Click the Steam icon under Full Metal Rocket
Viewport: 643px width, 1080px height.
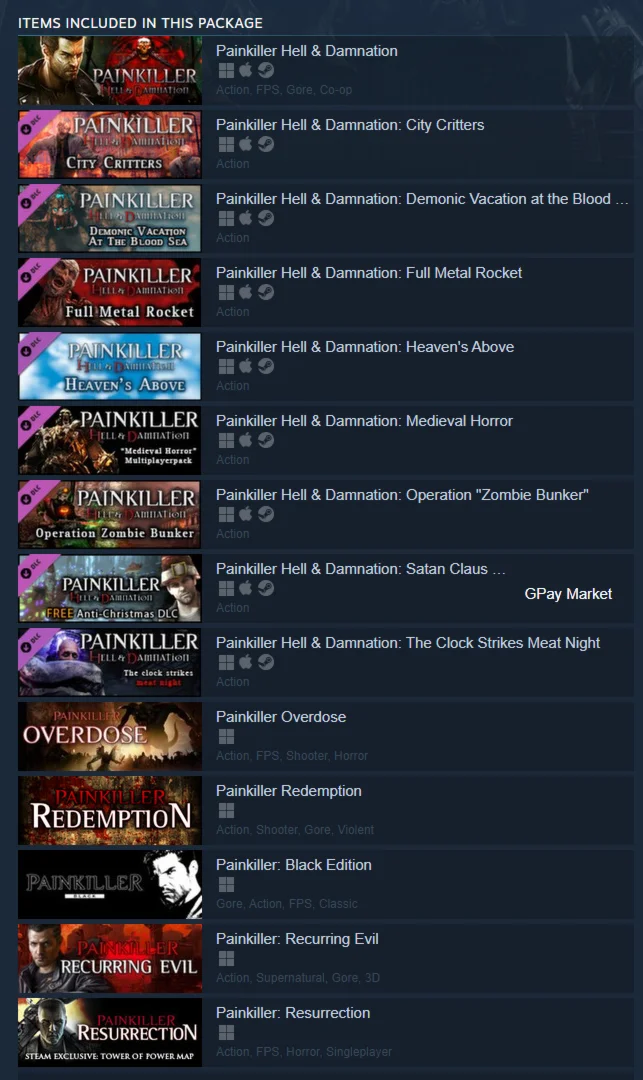(266, 292)
